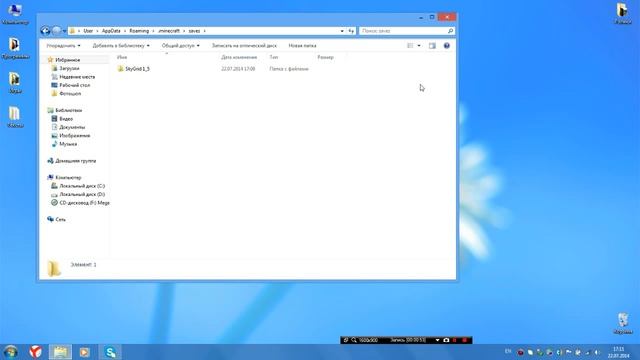Open view options dropdown arrow
The width and height of the screenshot is (640, 360).
click(x=419, y=46)
